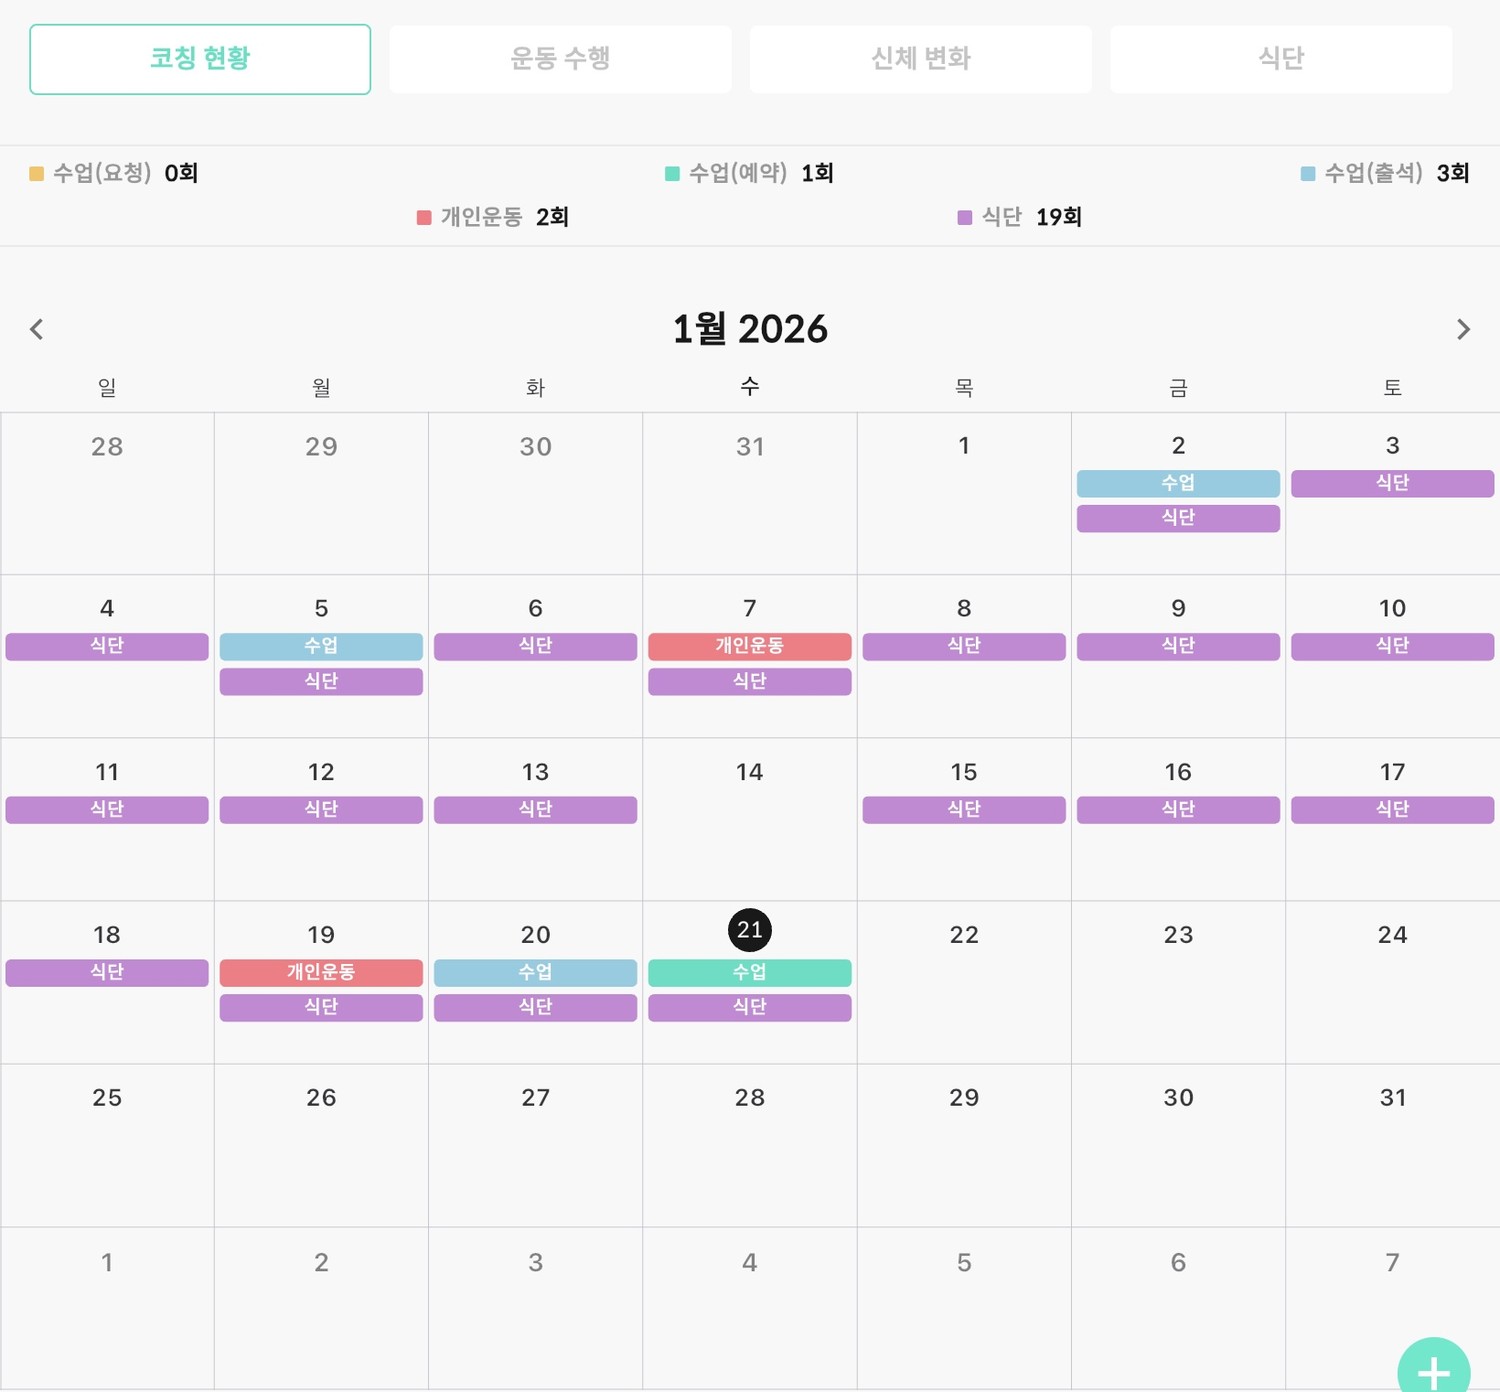Go to the previous month arrow

[x=37, y=329]
